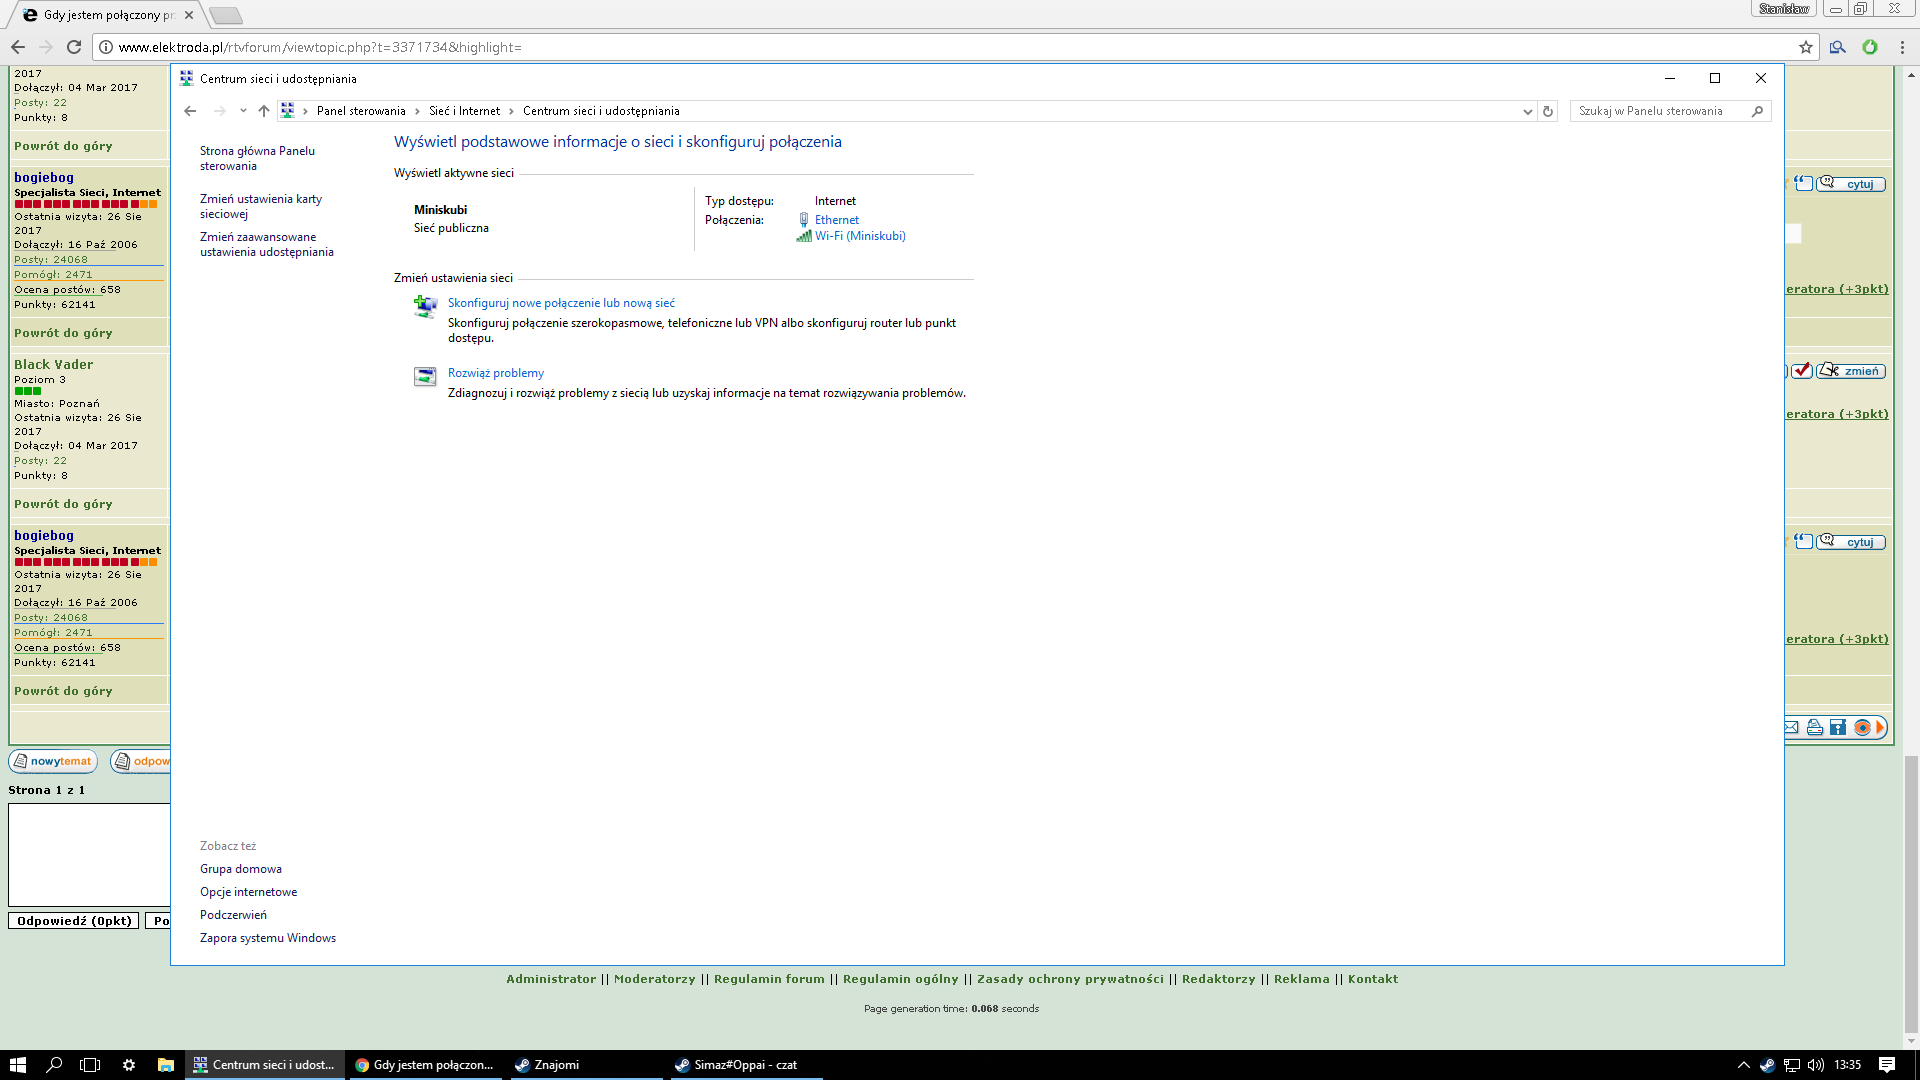Image resolution: width=1920 pixels, height=1080 pixels.
Task: Open the address bar history dropdown
Action: (1527, 111)
